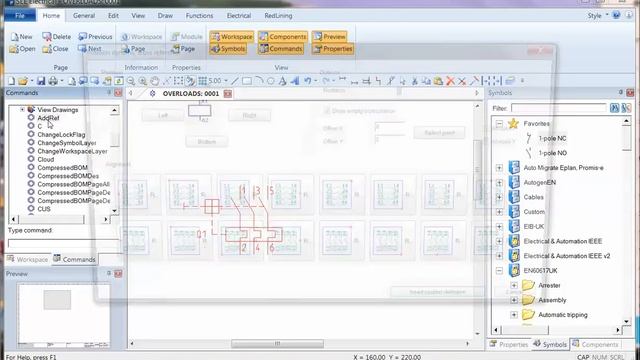Viewport: 640px width, 360px height.
Task: Click Delete page button
Action: [x=57, y=36]
